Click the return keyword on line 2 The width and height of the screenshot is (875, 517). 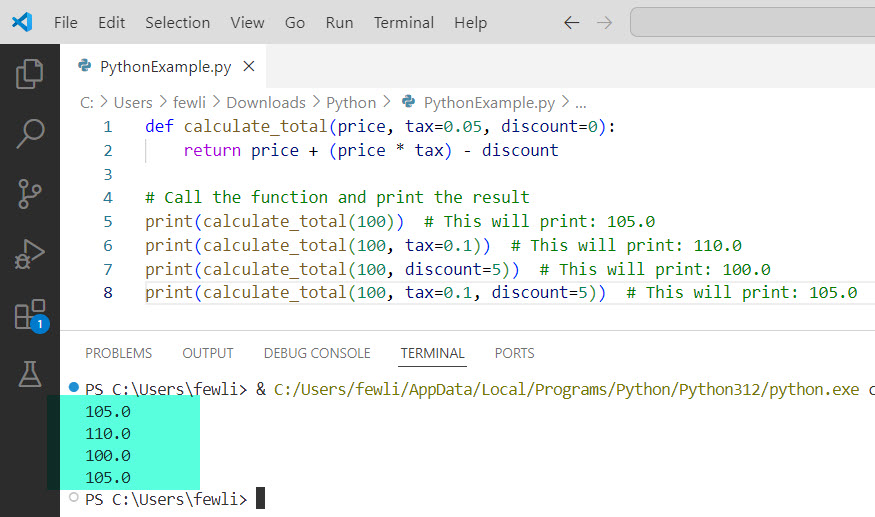coord(212,151)
